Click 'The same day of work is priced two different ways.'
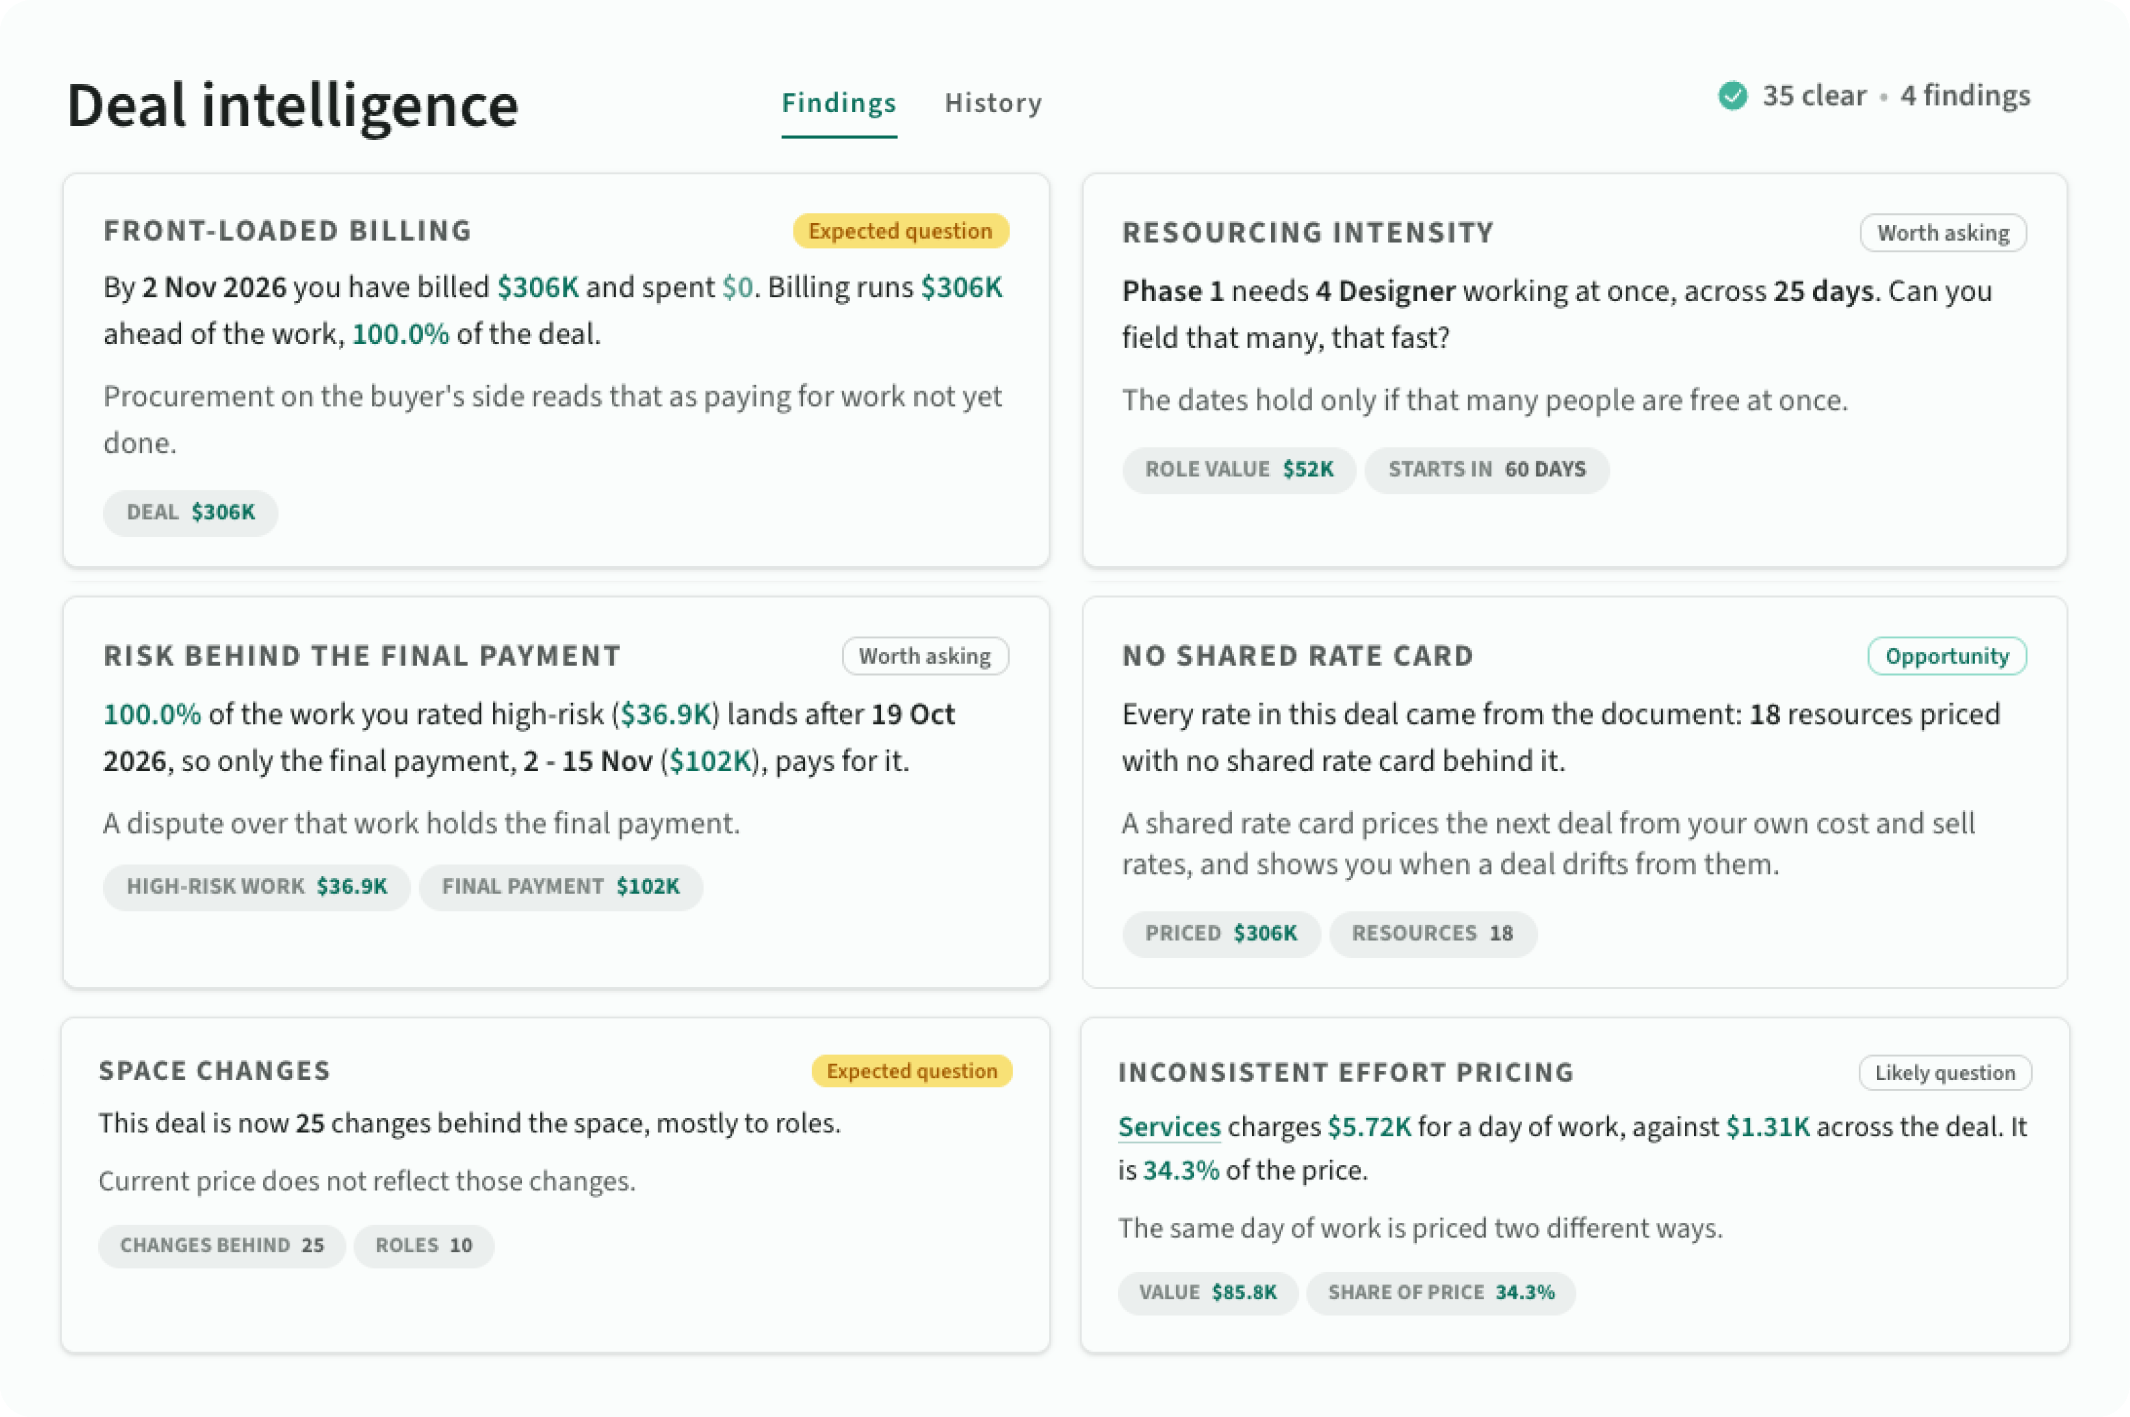The height and width of the screenshot is (1417, 2130). pos(1420,1229)
